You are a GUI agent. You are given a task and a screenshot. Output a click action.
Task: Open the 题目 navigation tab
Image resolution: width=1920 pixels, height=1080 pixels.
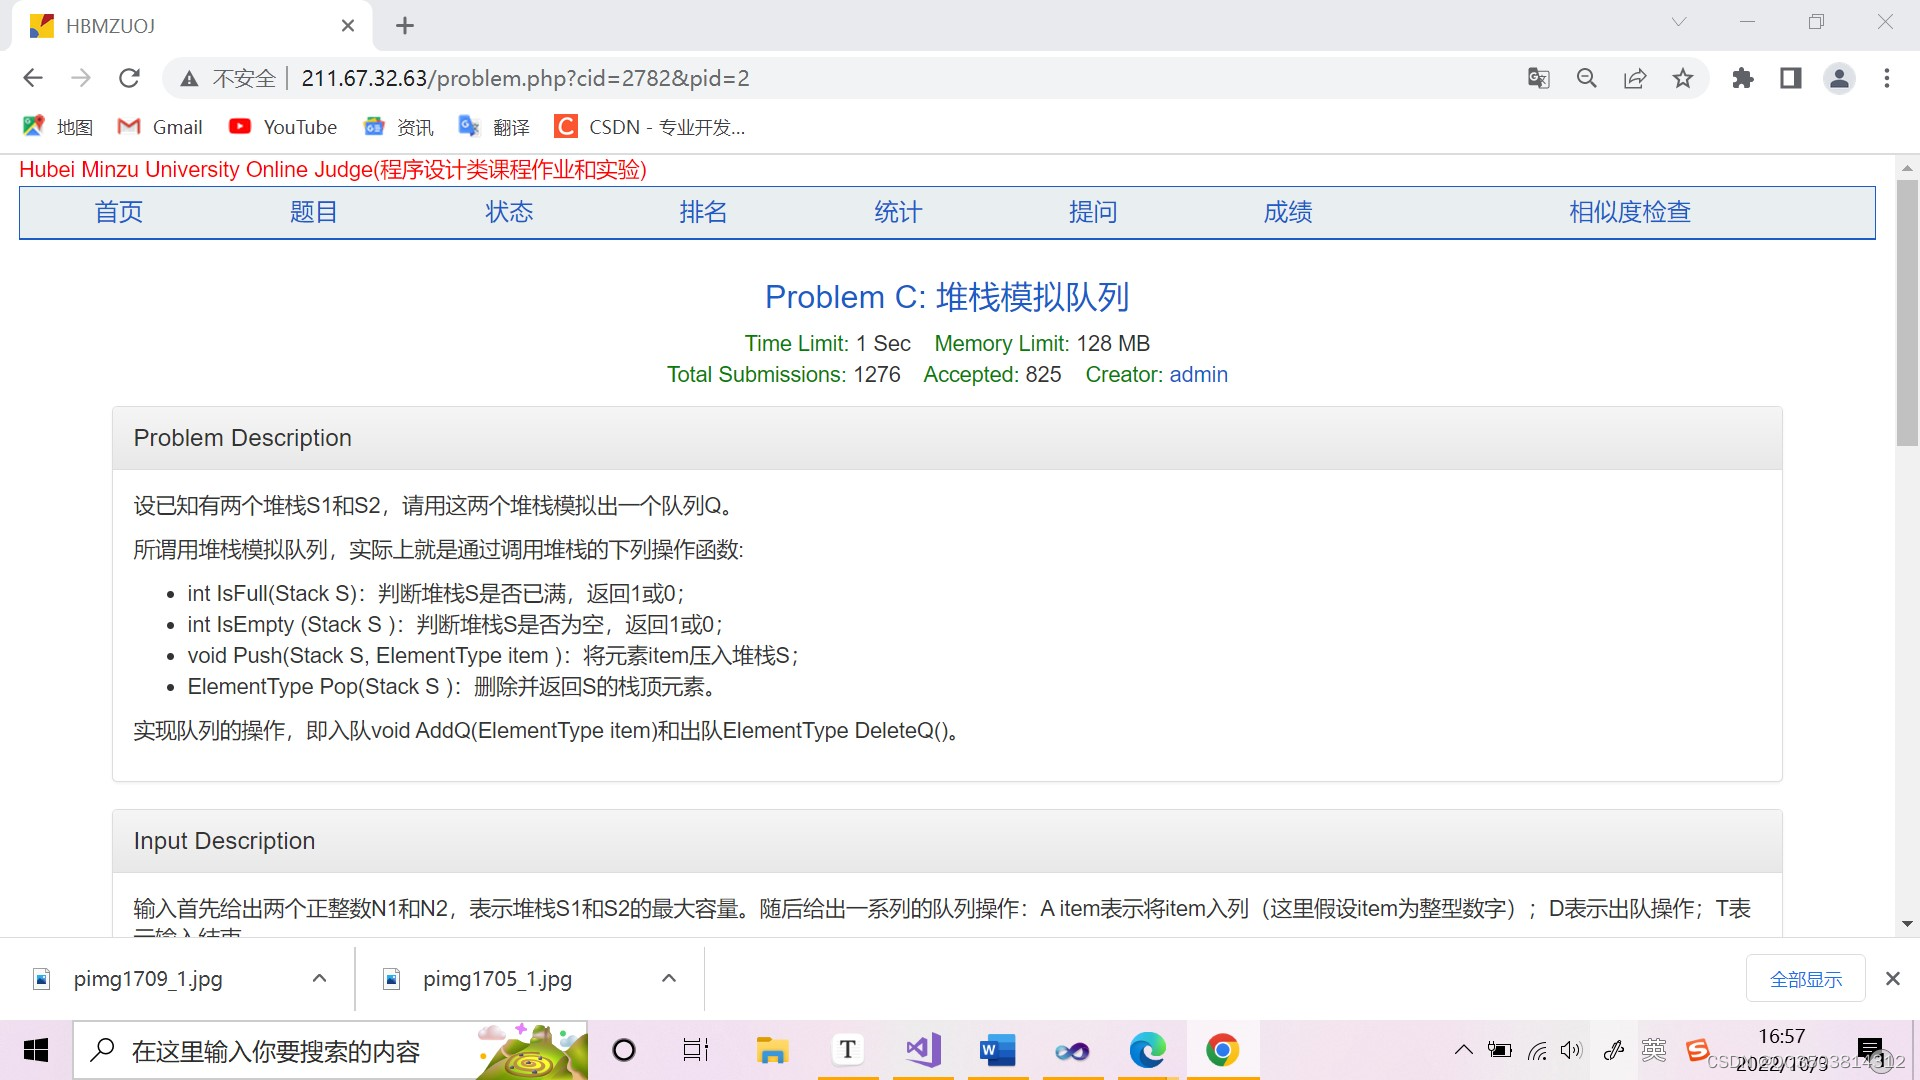tap(313, 212)
